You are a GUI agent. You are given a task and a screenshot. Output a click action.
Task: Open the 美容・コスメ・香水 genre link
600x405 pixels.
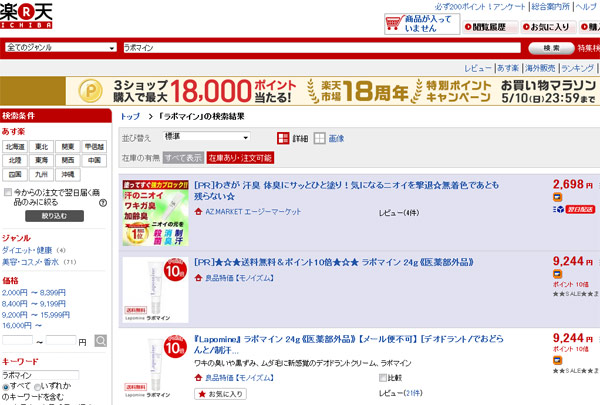(x=31, y=262)
